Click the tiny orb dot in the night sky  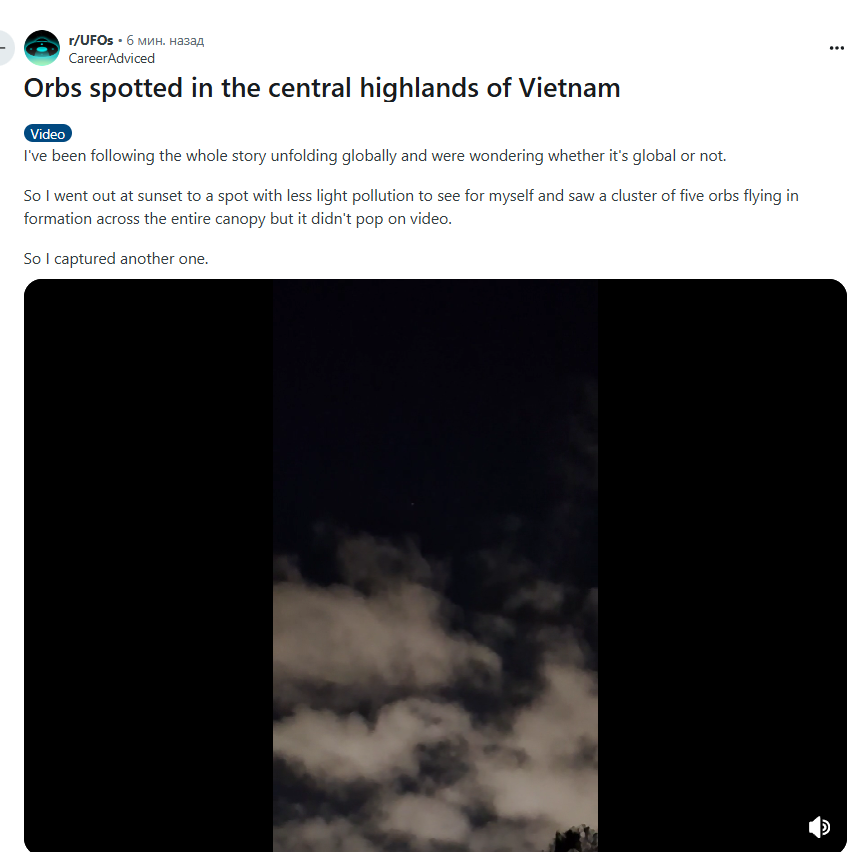click(412, 504)
